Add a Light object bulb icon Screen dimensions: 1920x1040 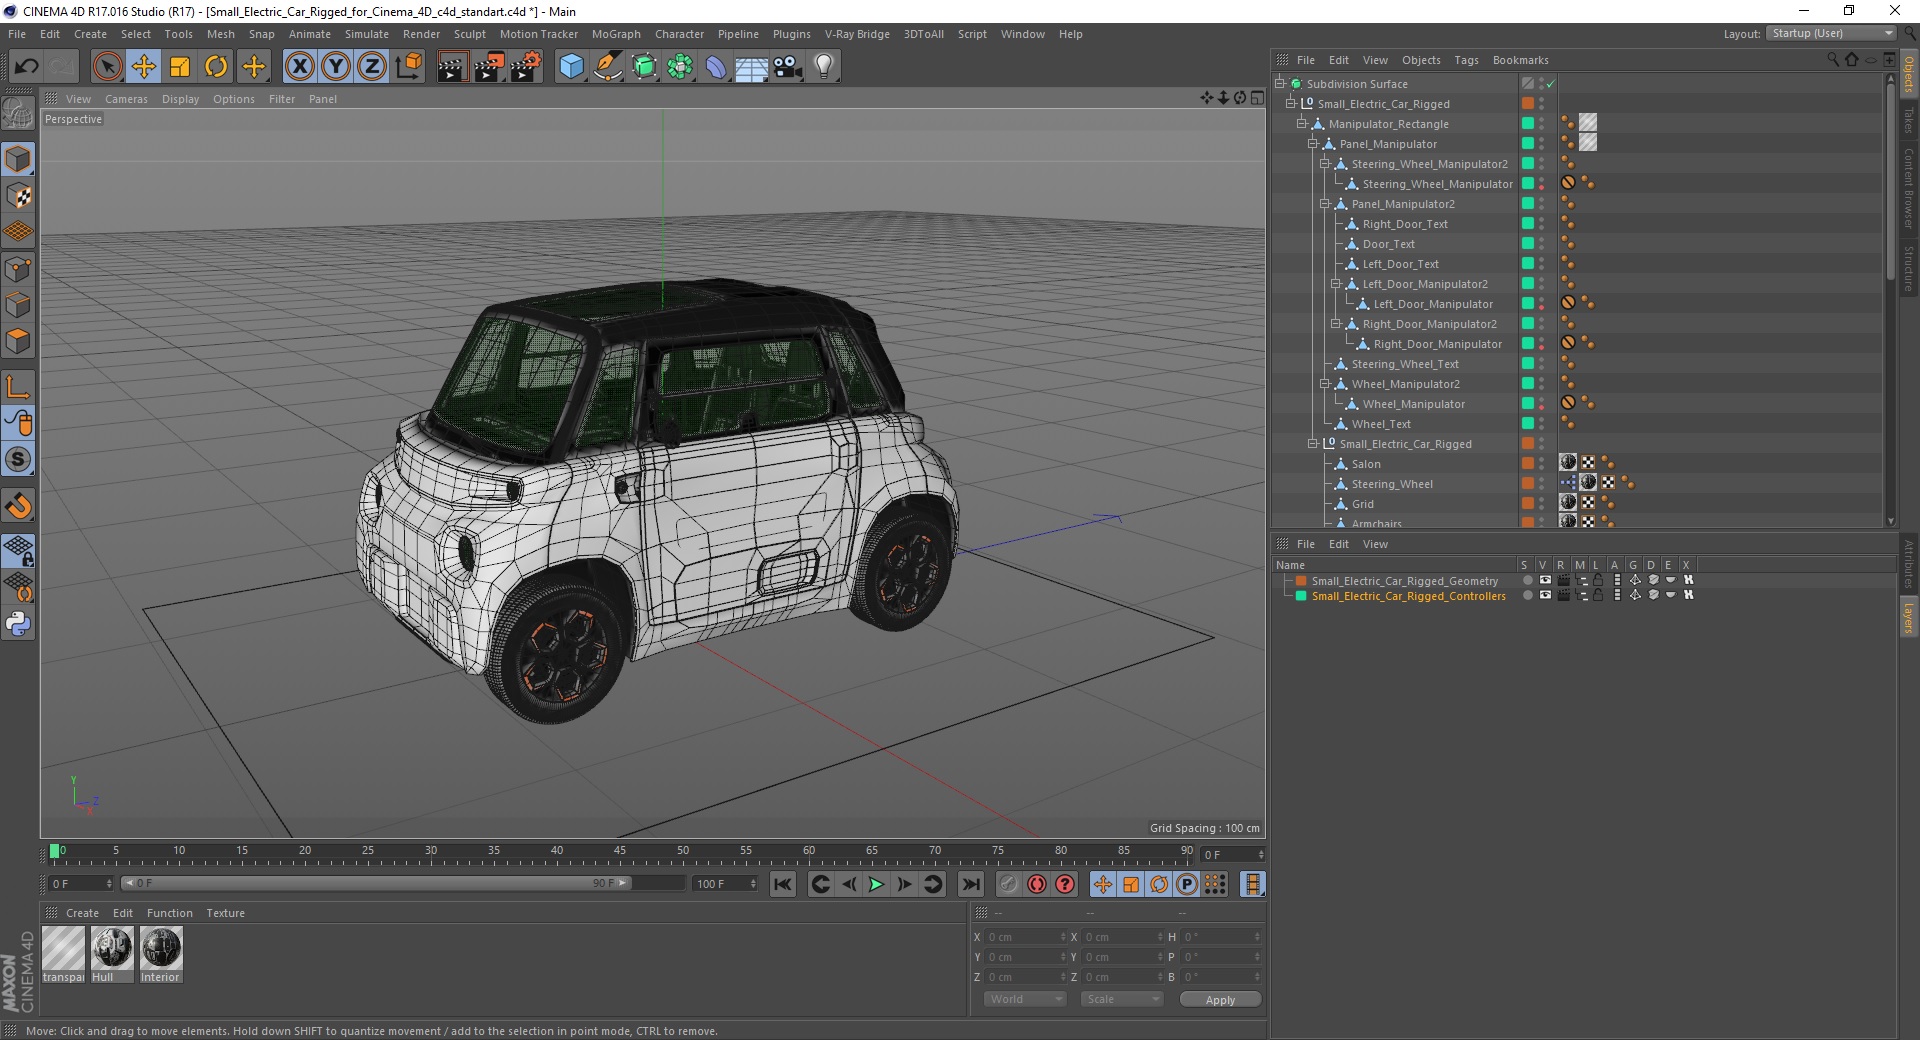824,67
